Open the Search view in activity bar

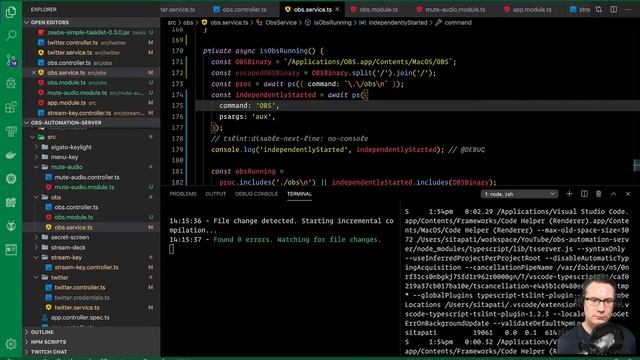tap(11, 36)
